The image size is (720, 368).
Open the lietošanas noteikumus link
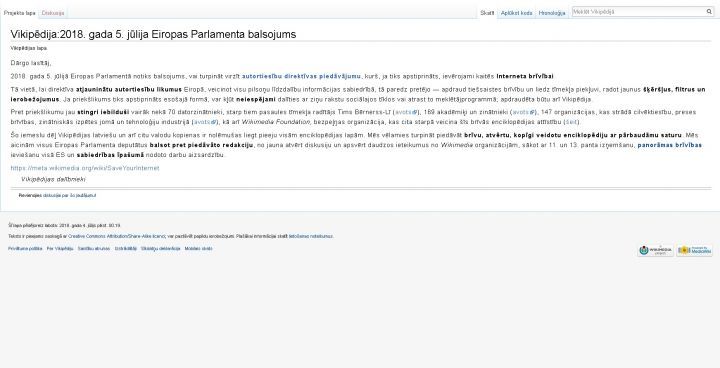310,237
